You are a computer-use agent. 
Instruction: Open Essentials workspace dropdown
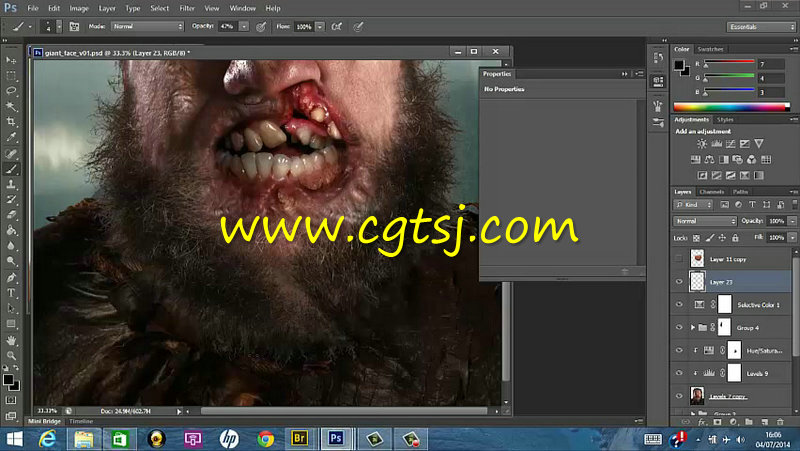coord(761,27)
